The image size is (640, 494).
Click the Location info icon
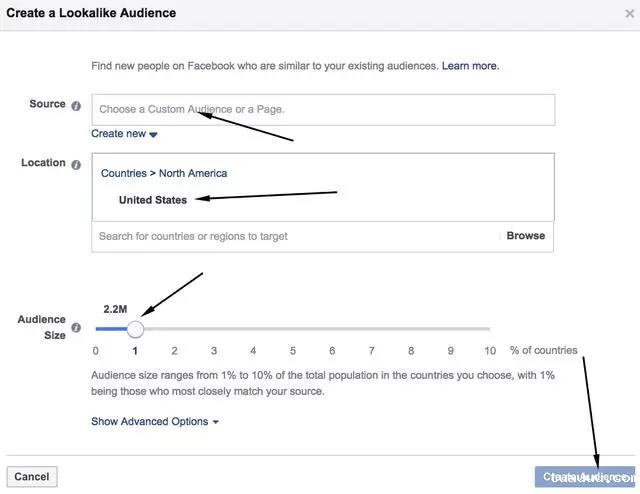[76, 164]
